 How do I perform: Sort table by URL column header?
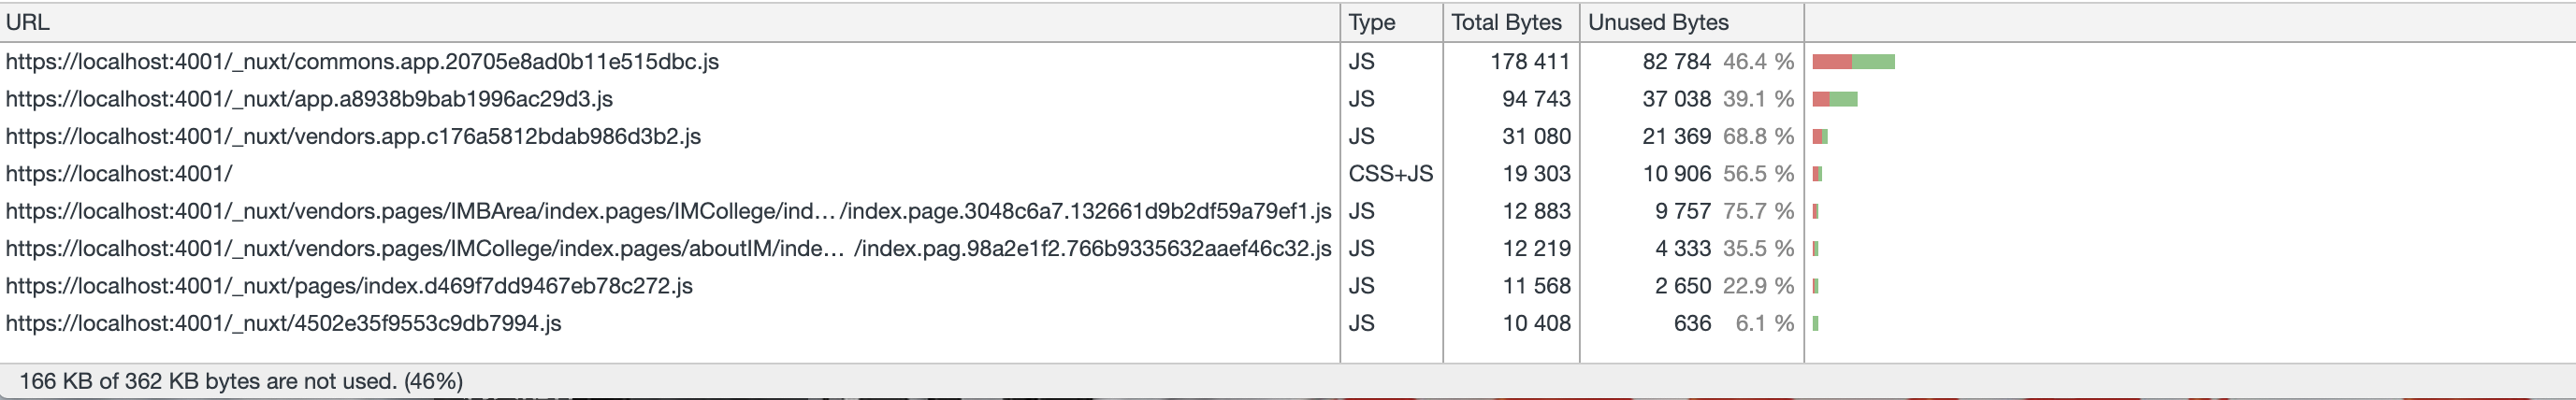(x=28, y=22)
